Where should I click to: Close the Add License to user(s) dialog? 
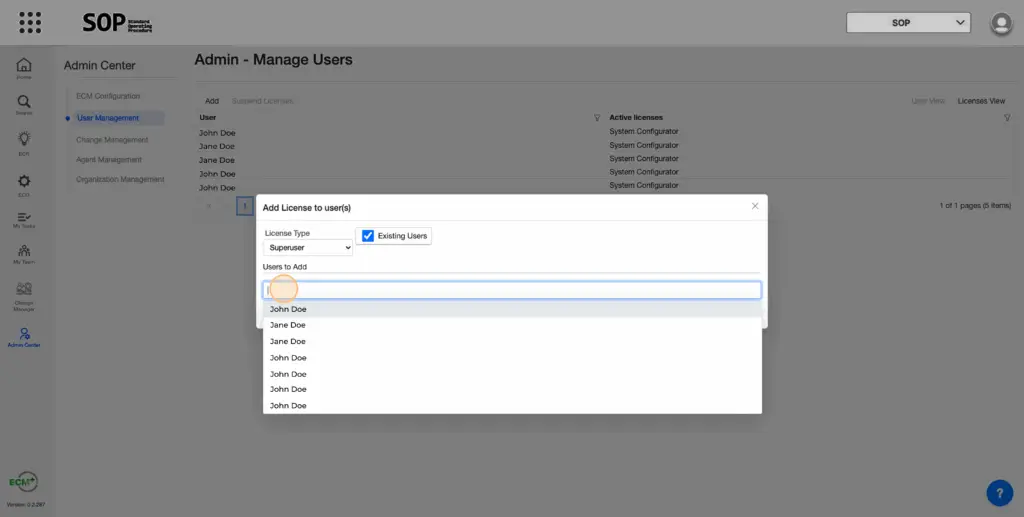755,206
